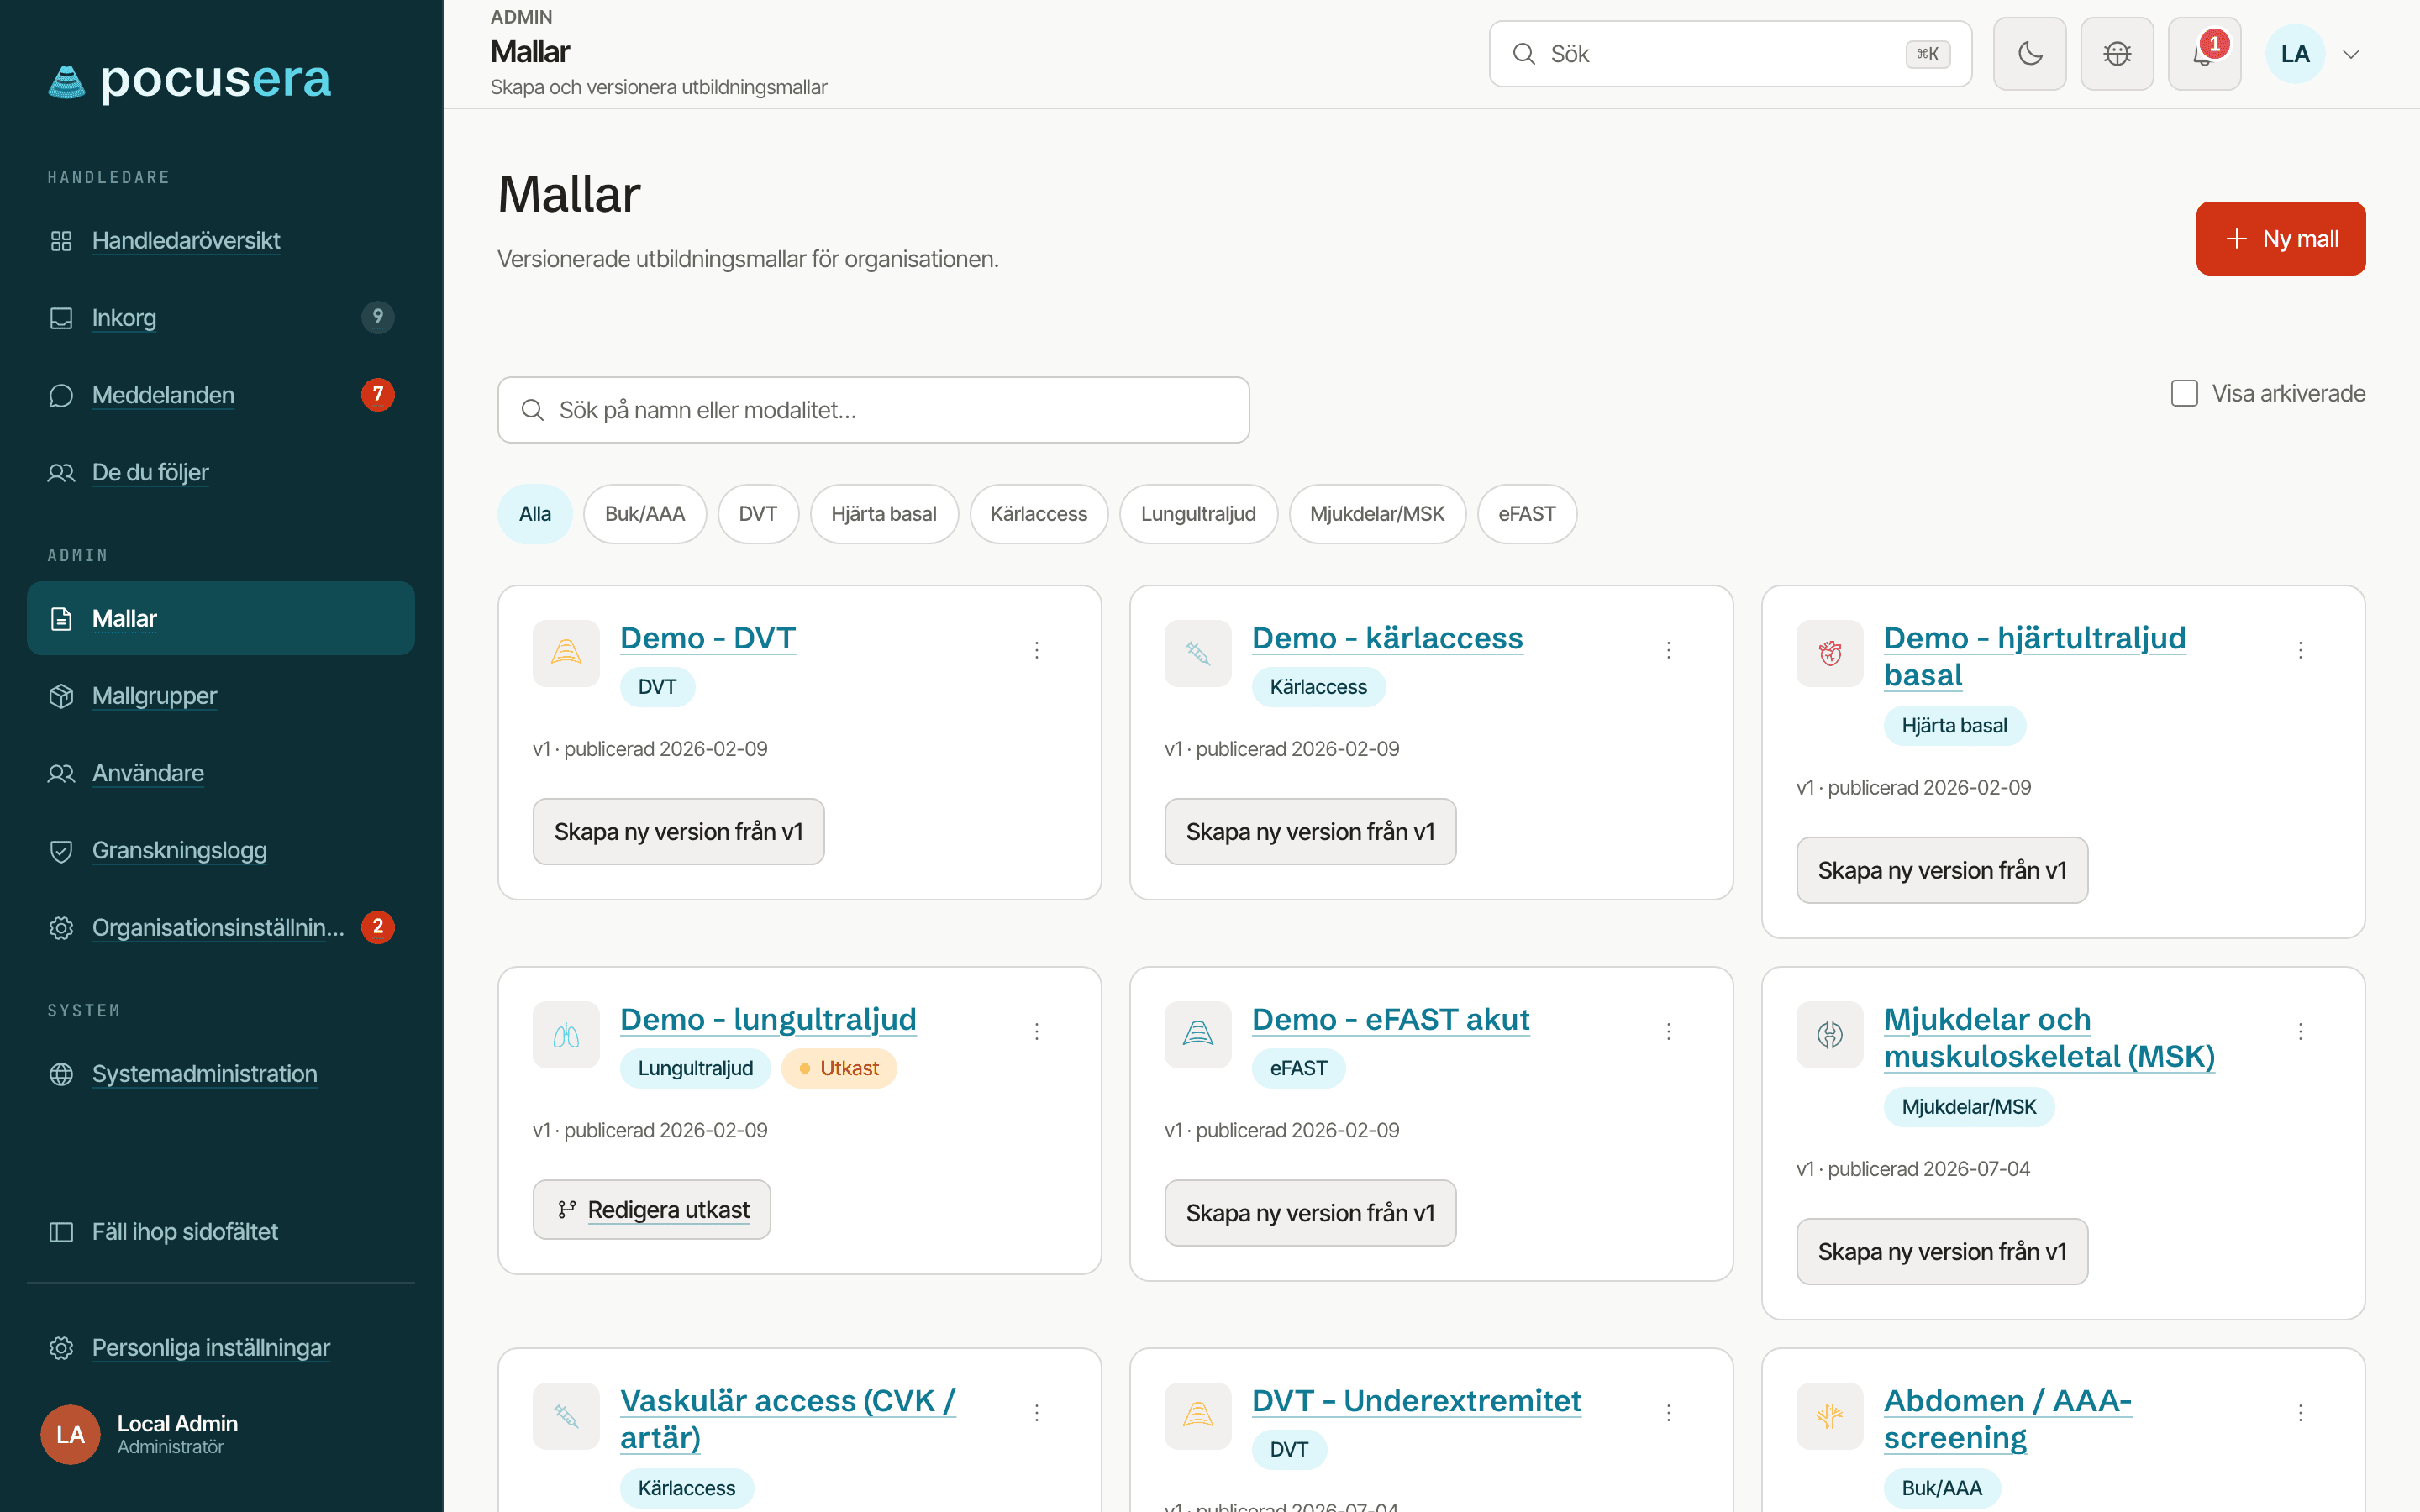Open options menu for Demo - eFAST akut

point(1669,1031)
